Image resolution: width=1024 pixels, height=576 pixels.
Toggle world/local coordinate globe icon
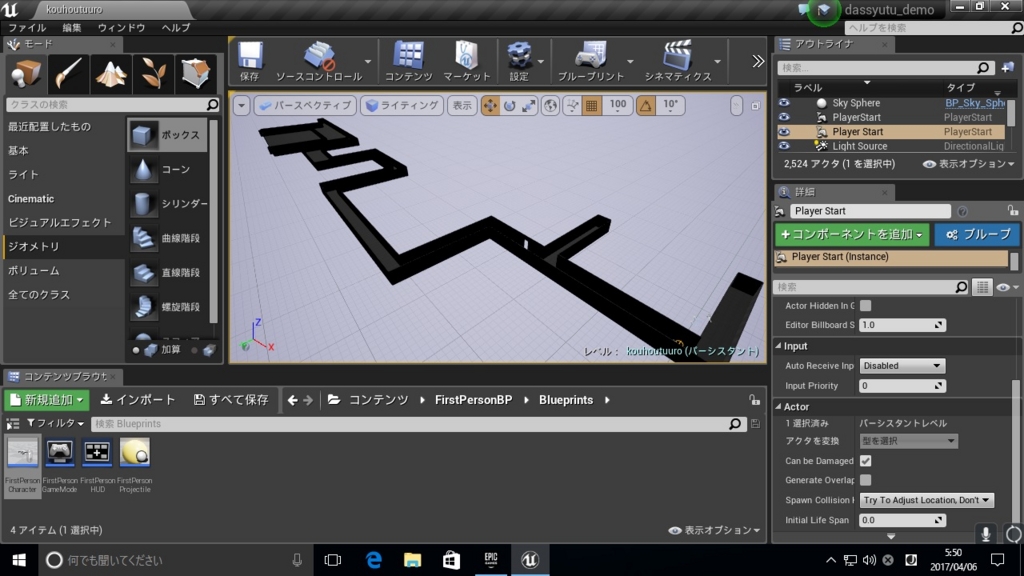[551, 106]
